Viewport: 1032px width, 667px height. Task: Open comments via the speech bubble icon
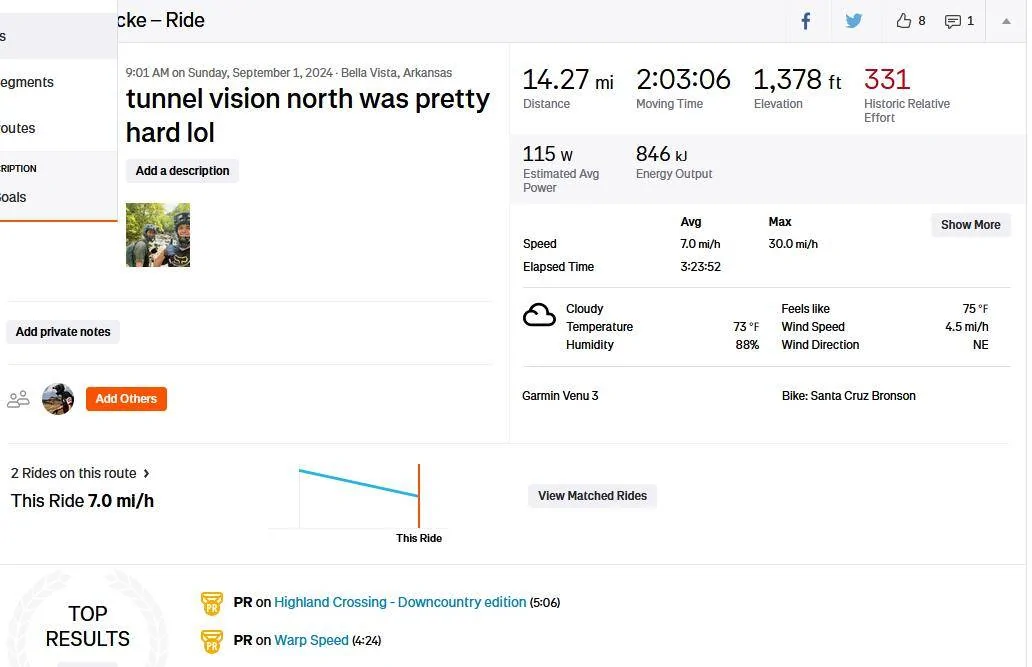click(952, 22)
